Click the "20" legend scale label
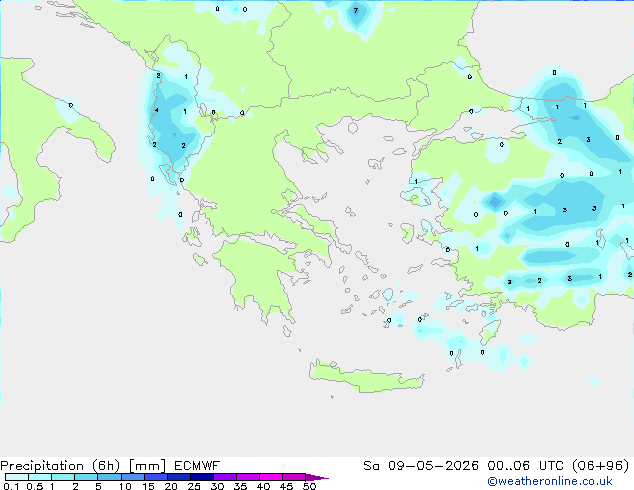The width and height of the screenshot is (634, 490). click(x=171, y=486)
